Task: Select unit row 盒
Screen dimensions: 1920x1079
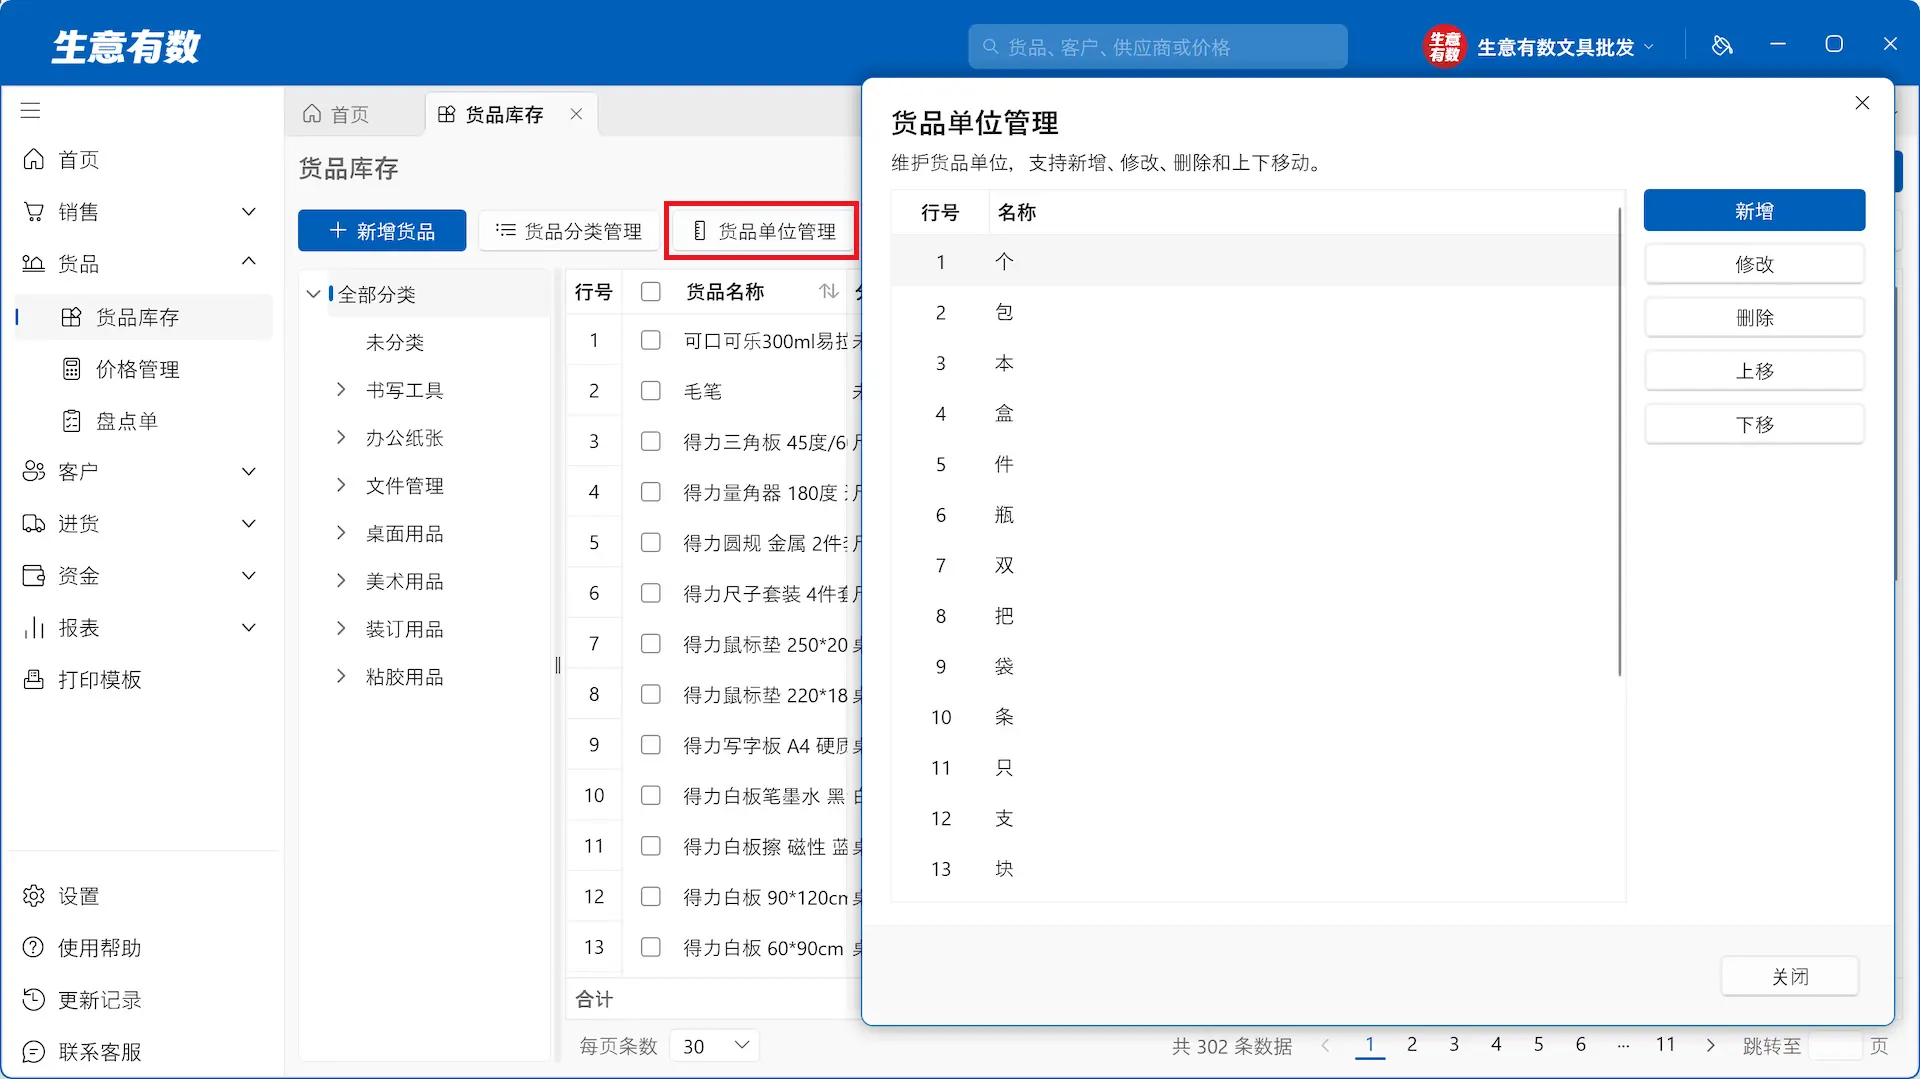Action: click(1254, 413)
